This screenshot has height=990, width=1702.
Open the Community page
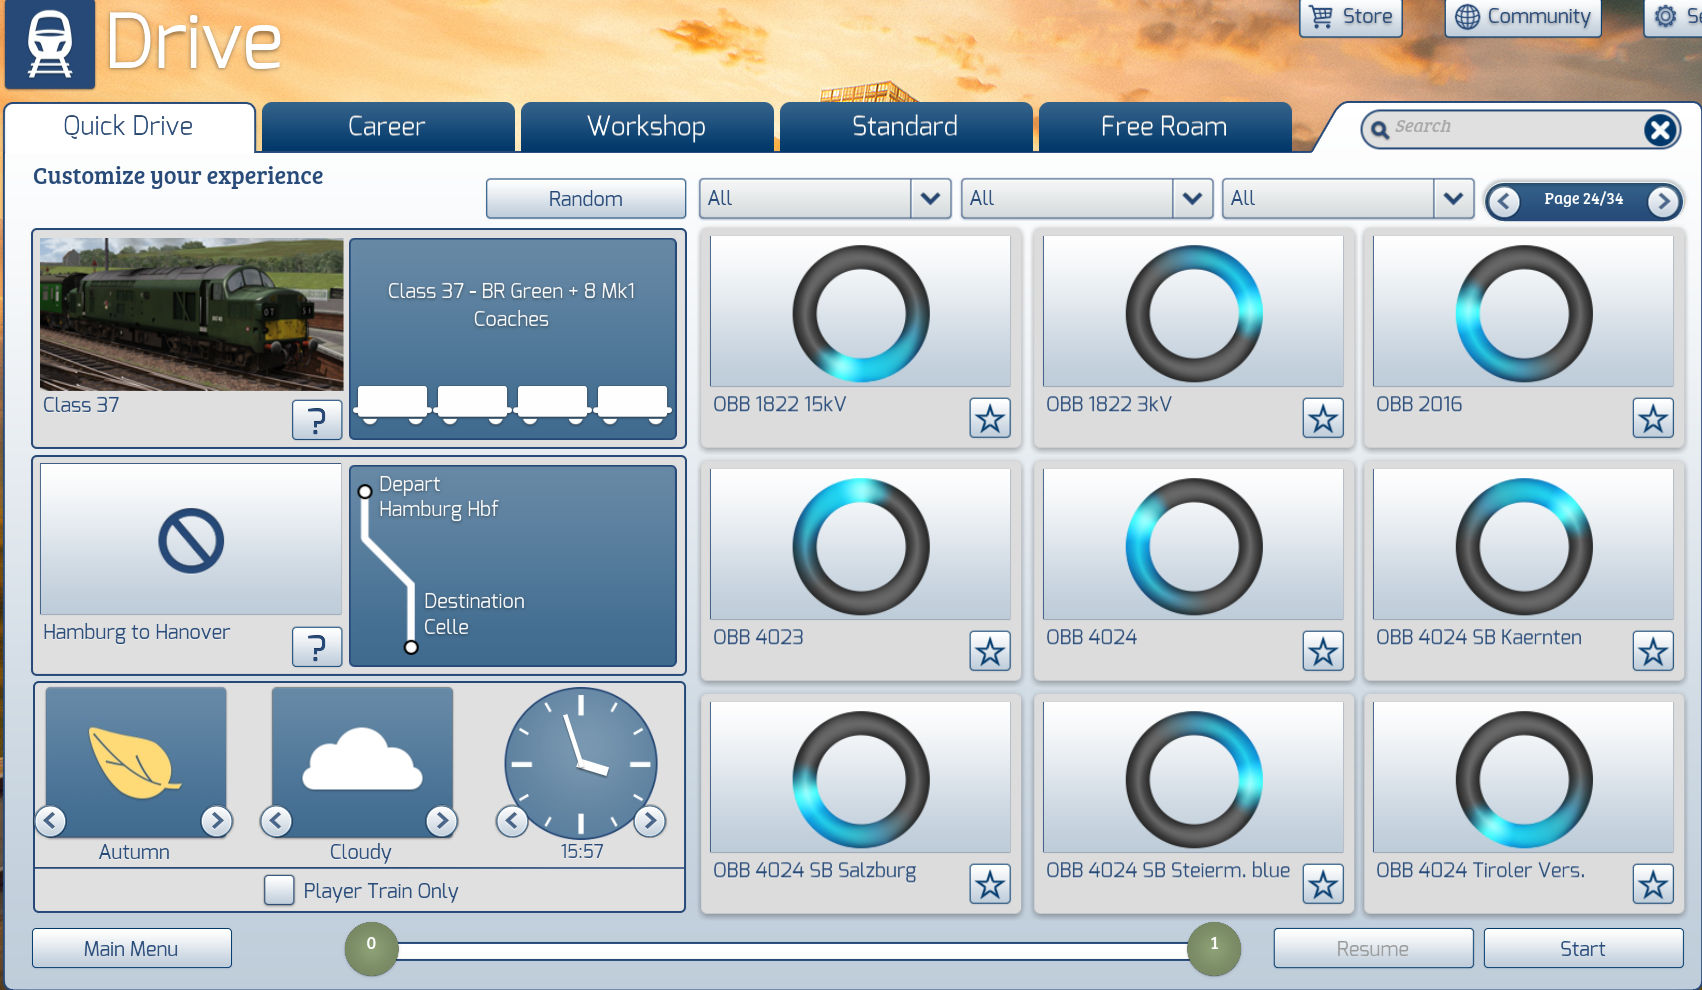tap(1523, 17)
